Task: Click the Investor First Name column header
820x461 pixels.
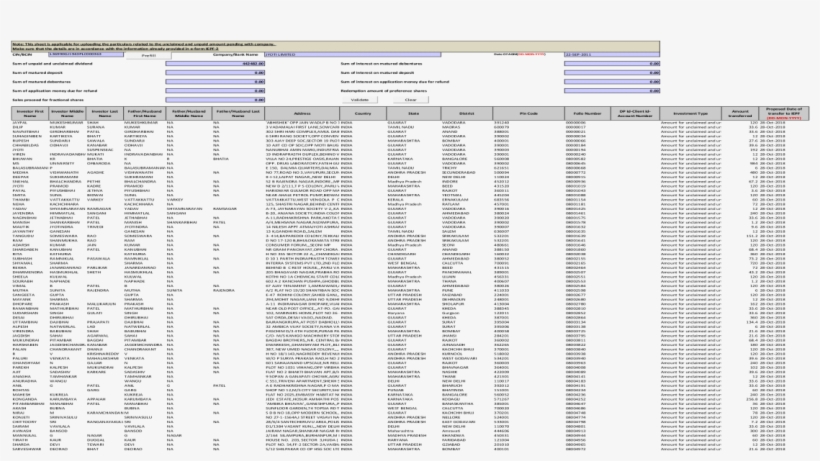Action: (x=30, y=113)
